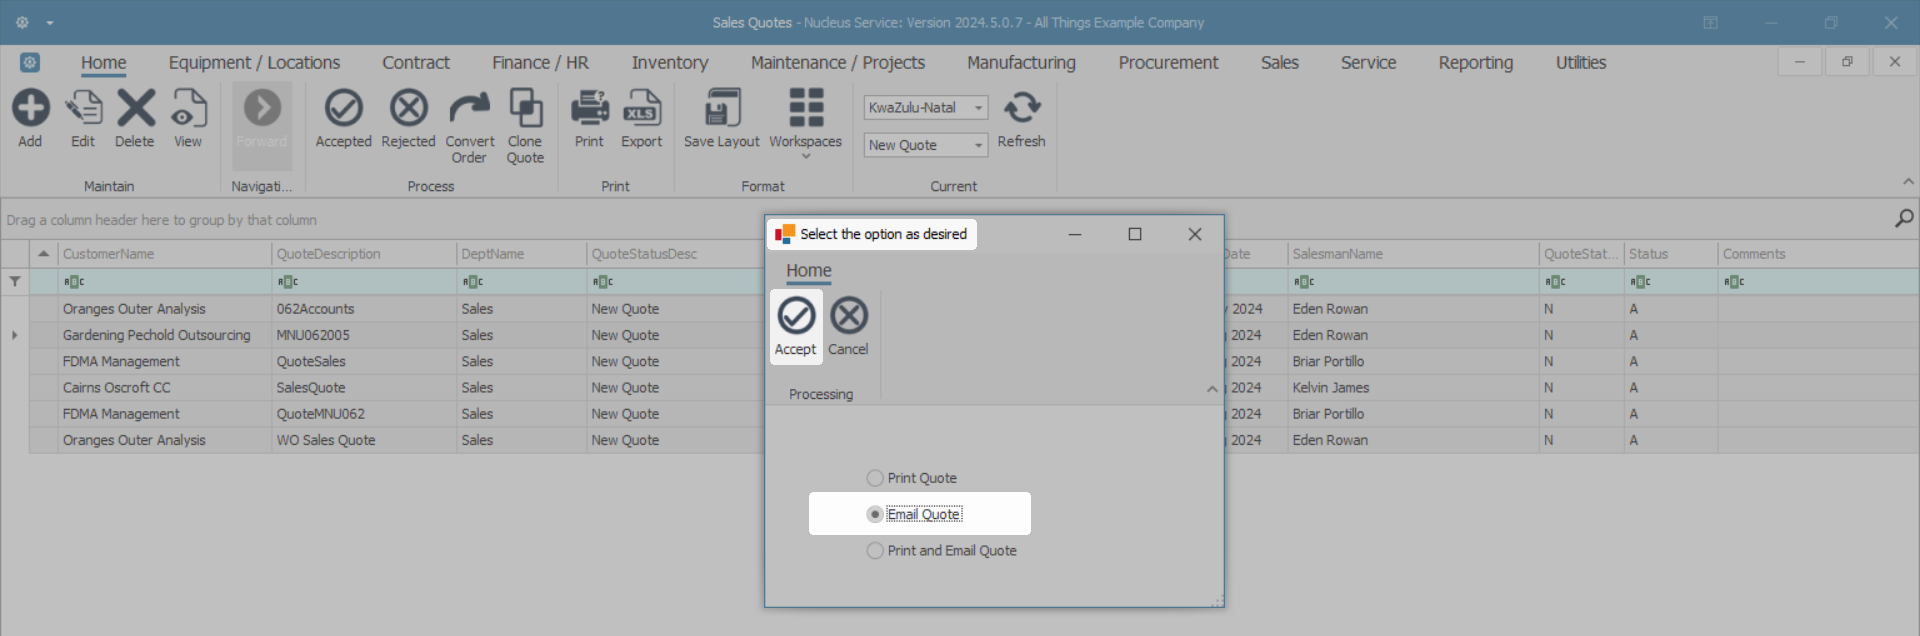Click the sort arrow column header
This screenshot has height=636, width=1920.
(43, 254)
